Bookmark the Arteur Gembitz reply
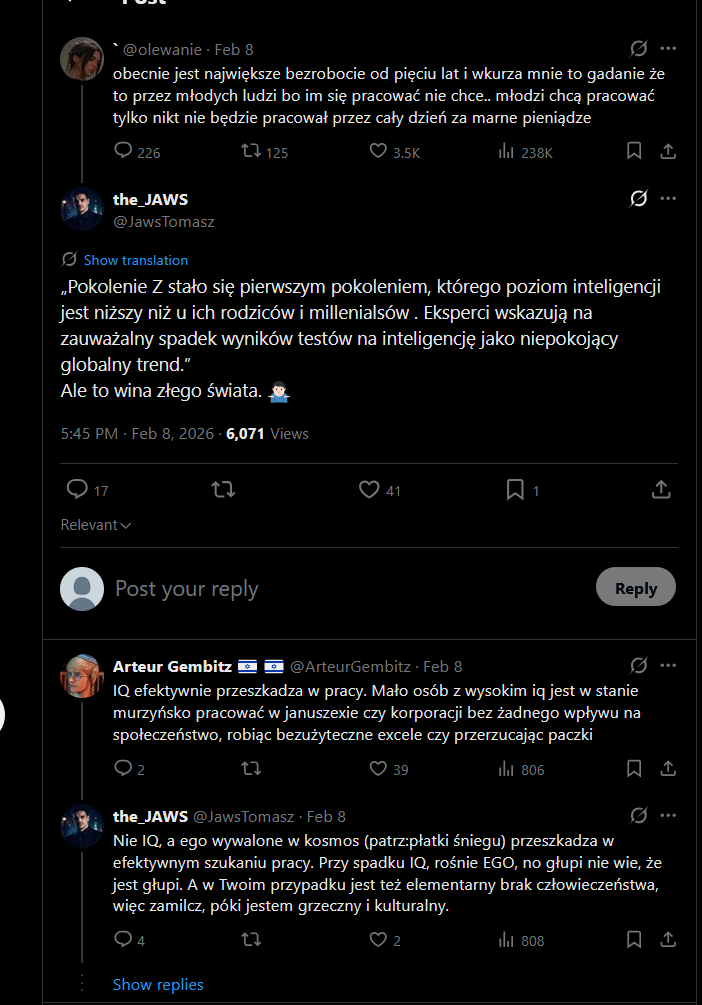Image resolution: width=702 pixels, height=1005 pixels. point(634,769)
